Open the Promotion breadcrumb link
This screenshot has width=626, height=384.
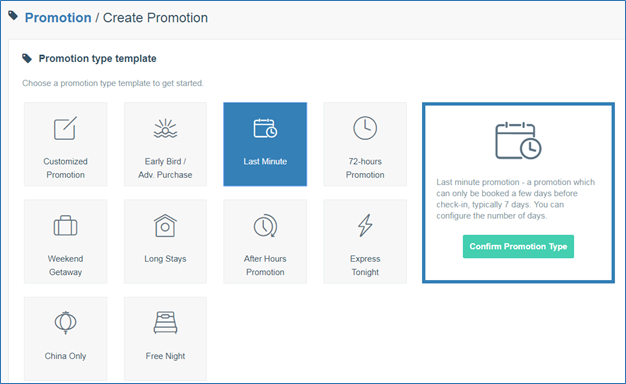click(x=58, y=18)
